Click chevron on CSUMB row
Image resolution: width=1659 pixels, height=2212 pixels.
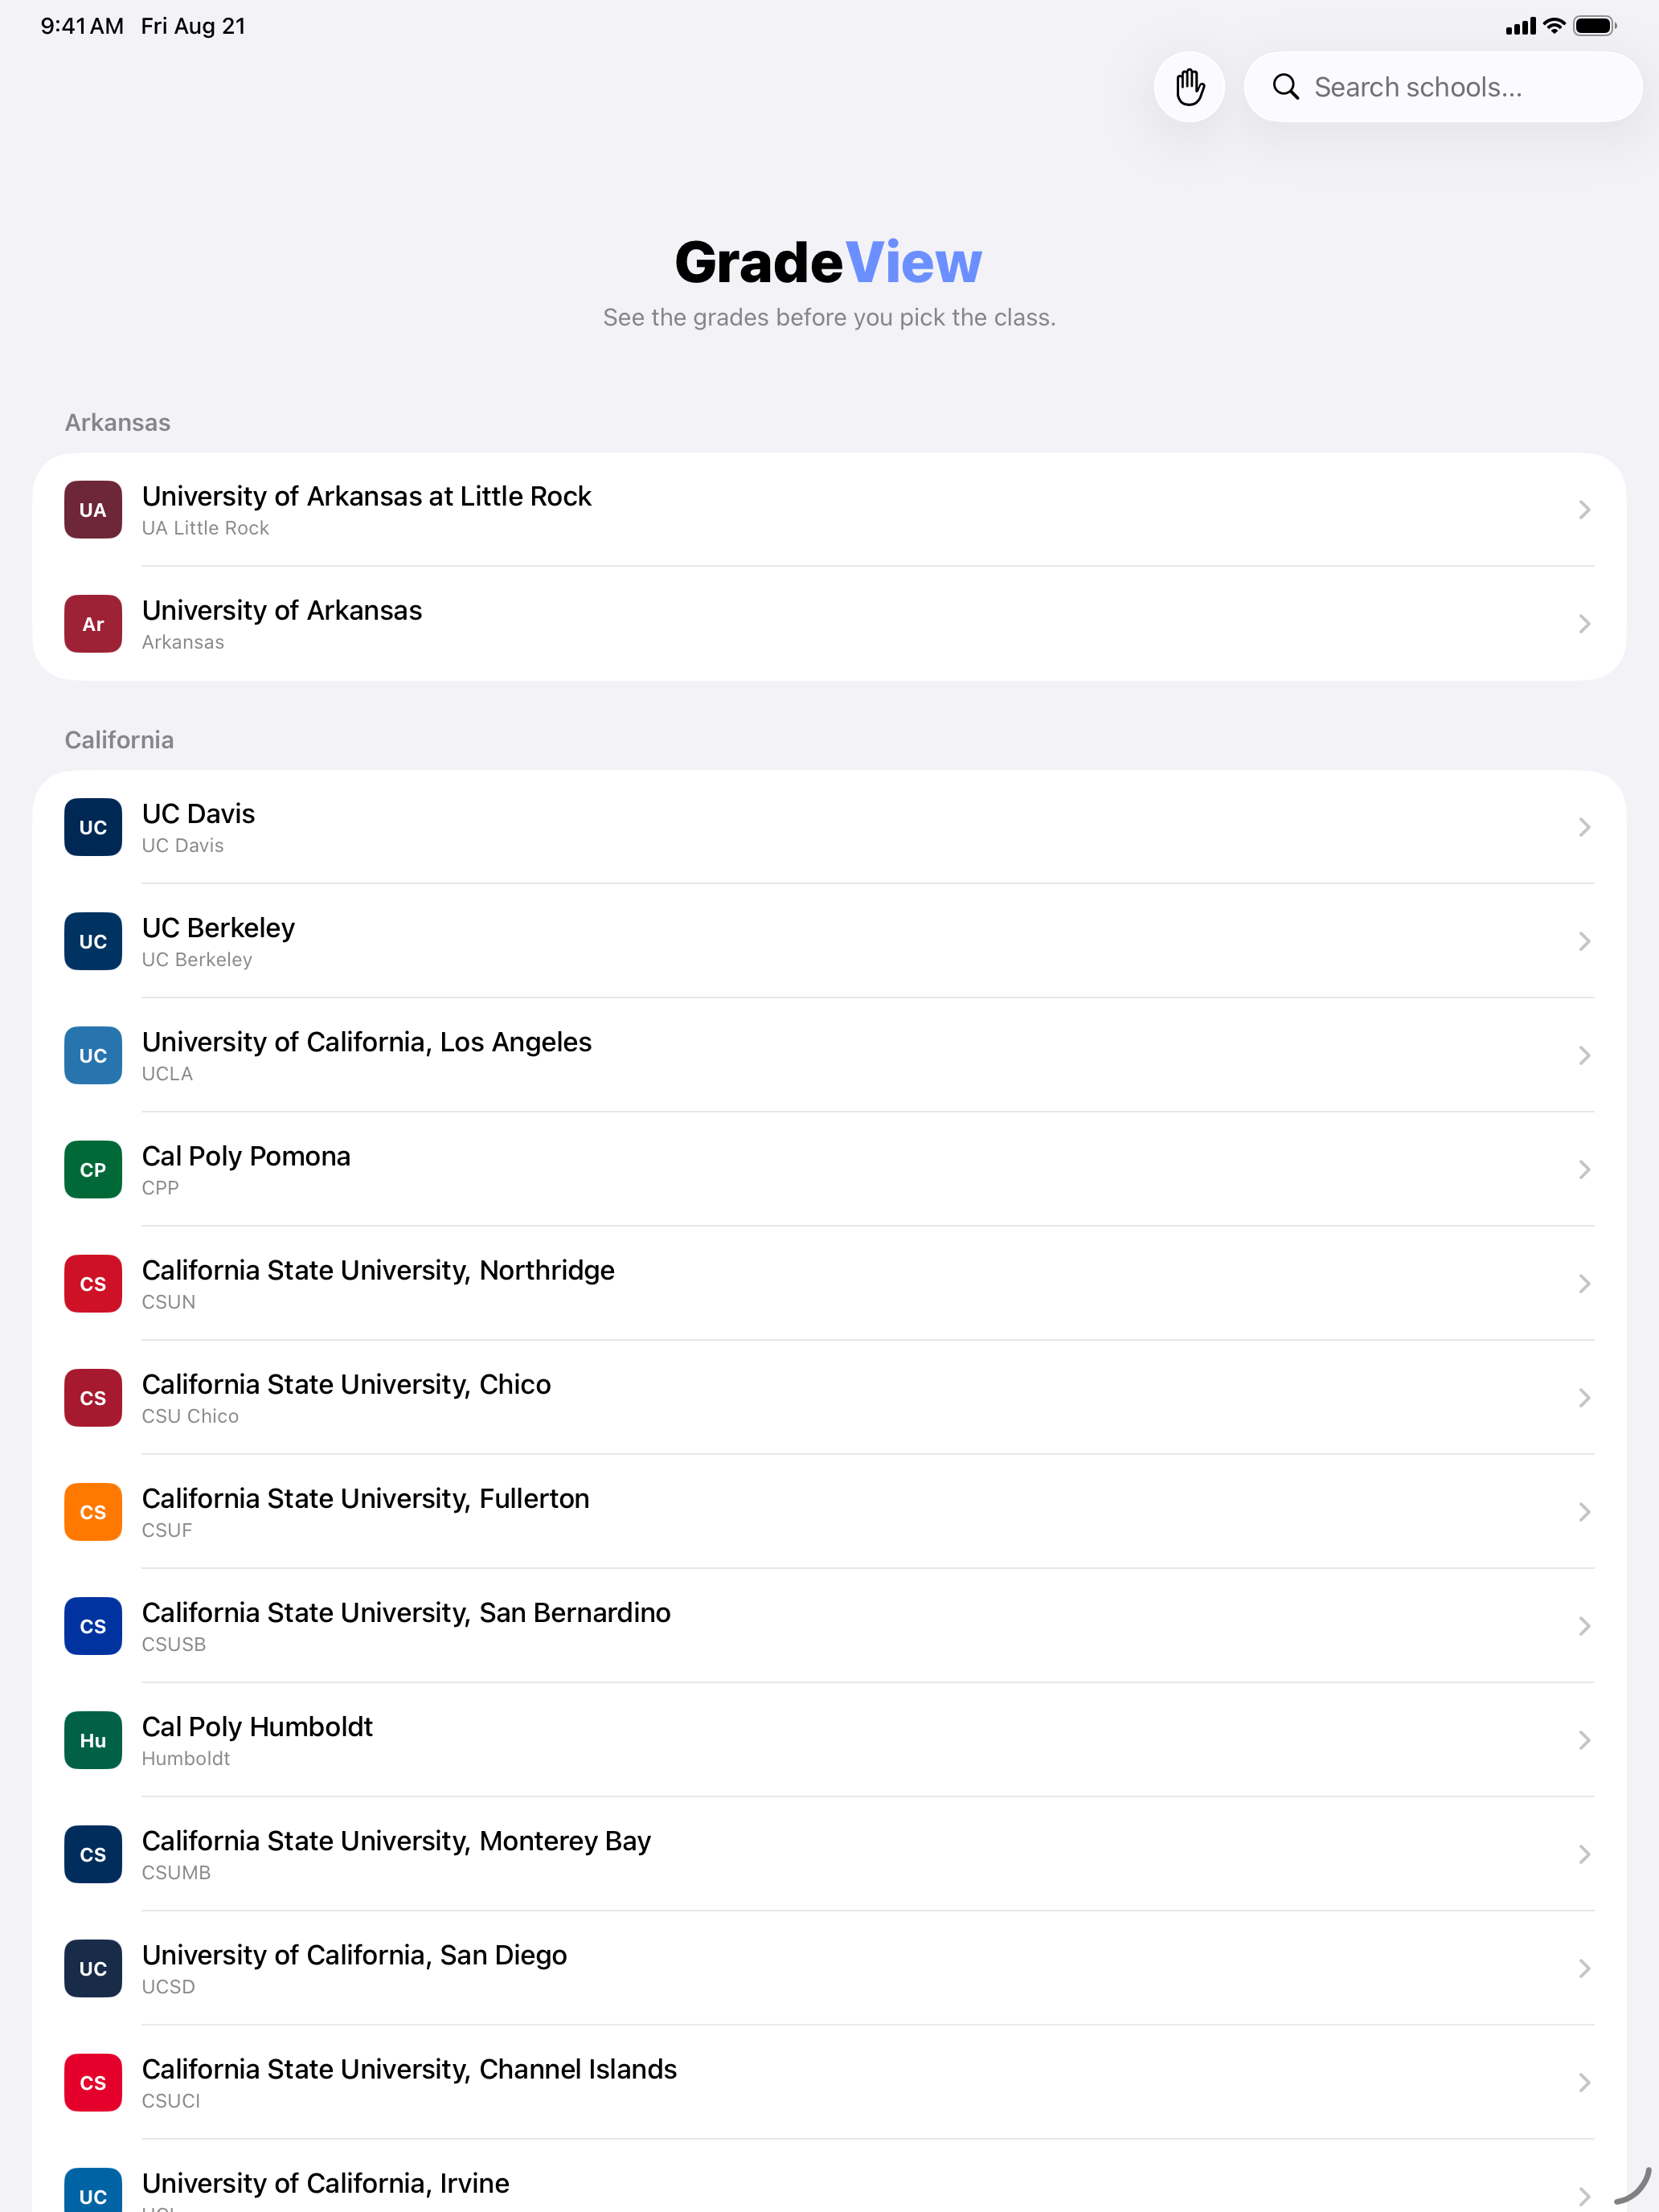tap(1584, 1854)
